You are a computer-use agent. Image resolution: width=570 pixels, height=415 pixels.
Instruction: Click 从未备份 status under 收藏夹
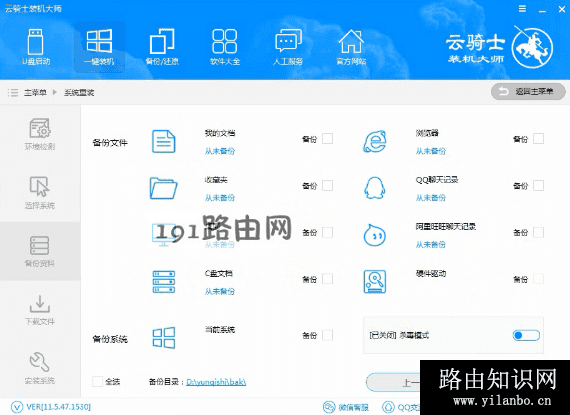coord(220,198)
